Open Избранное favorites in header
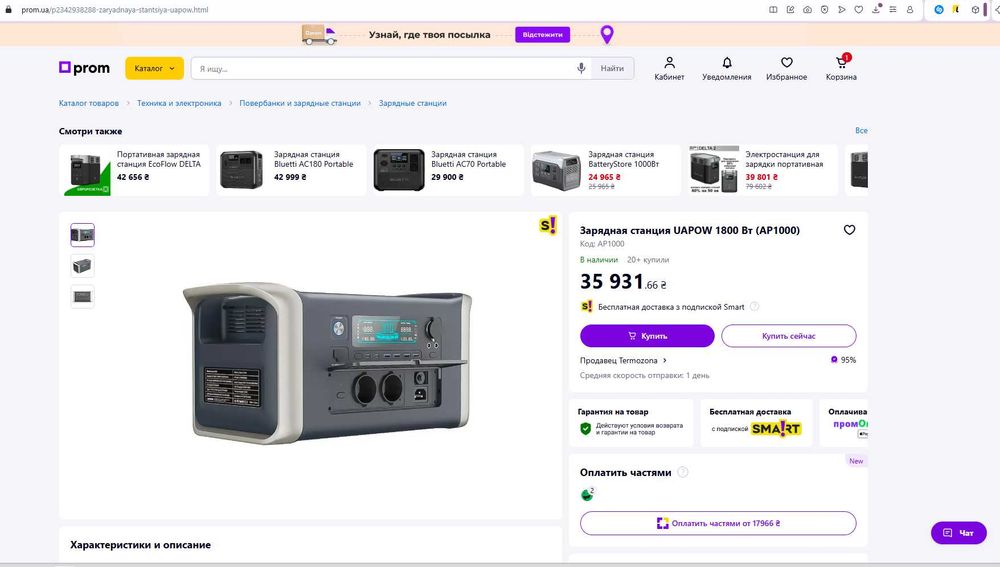Image resolution: width=1000 pixels, height=567 pixels. pos(786,69)
